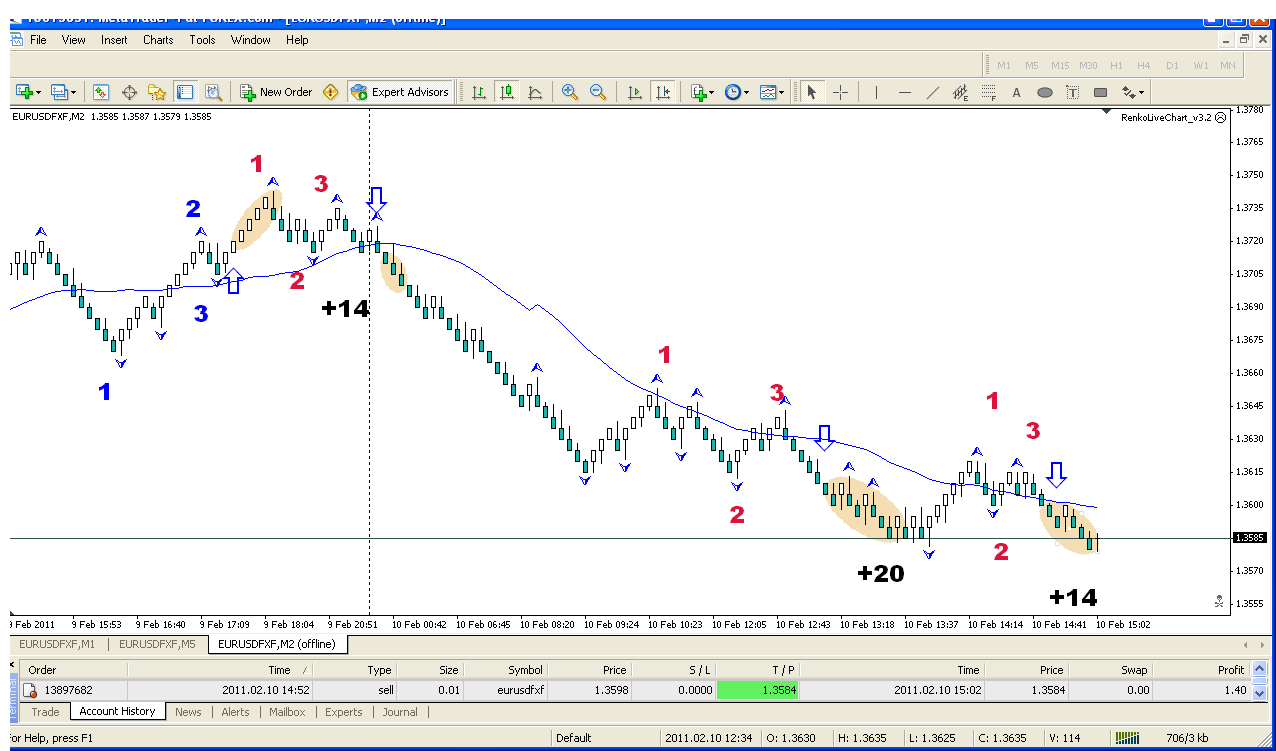
Task: Open the Navigator star-folder panel
Action: (157, 92)
